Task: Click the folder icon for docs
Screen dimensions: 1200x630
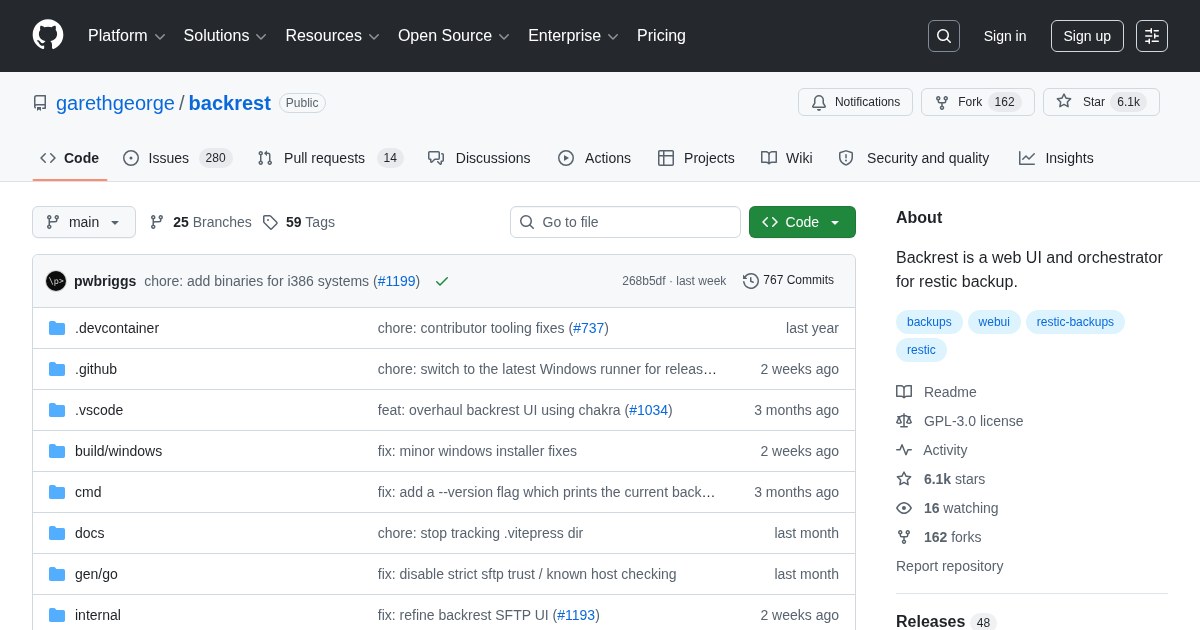Action: (57, 533)
